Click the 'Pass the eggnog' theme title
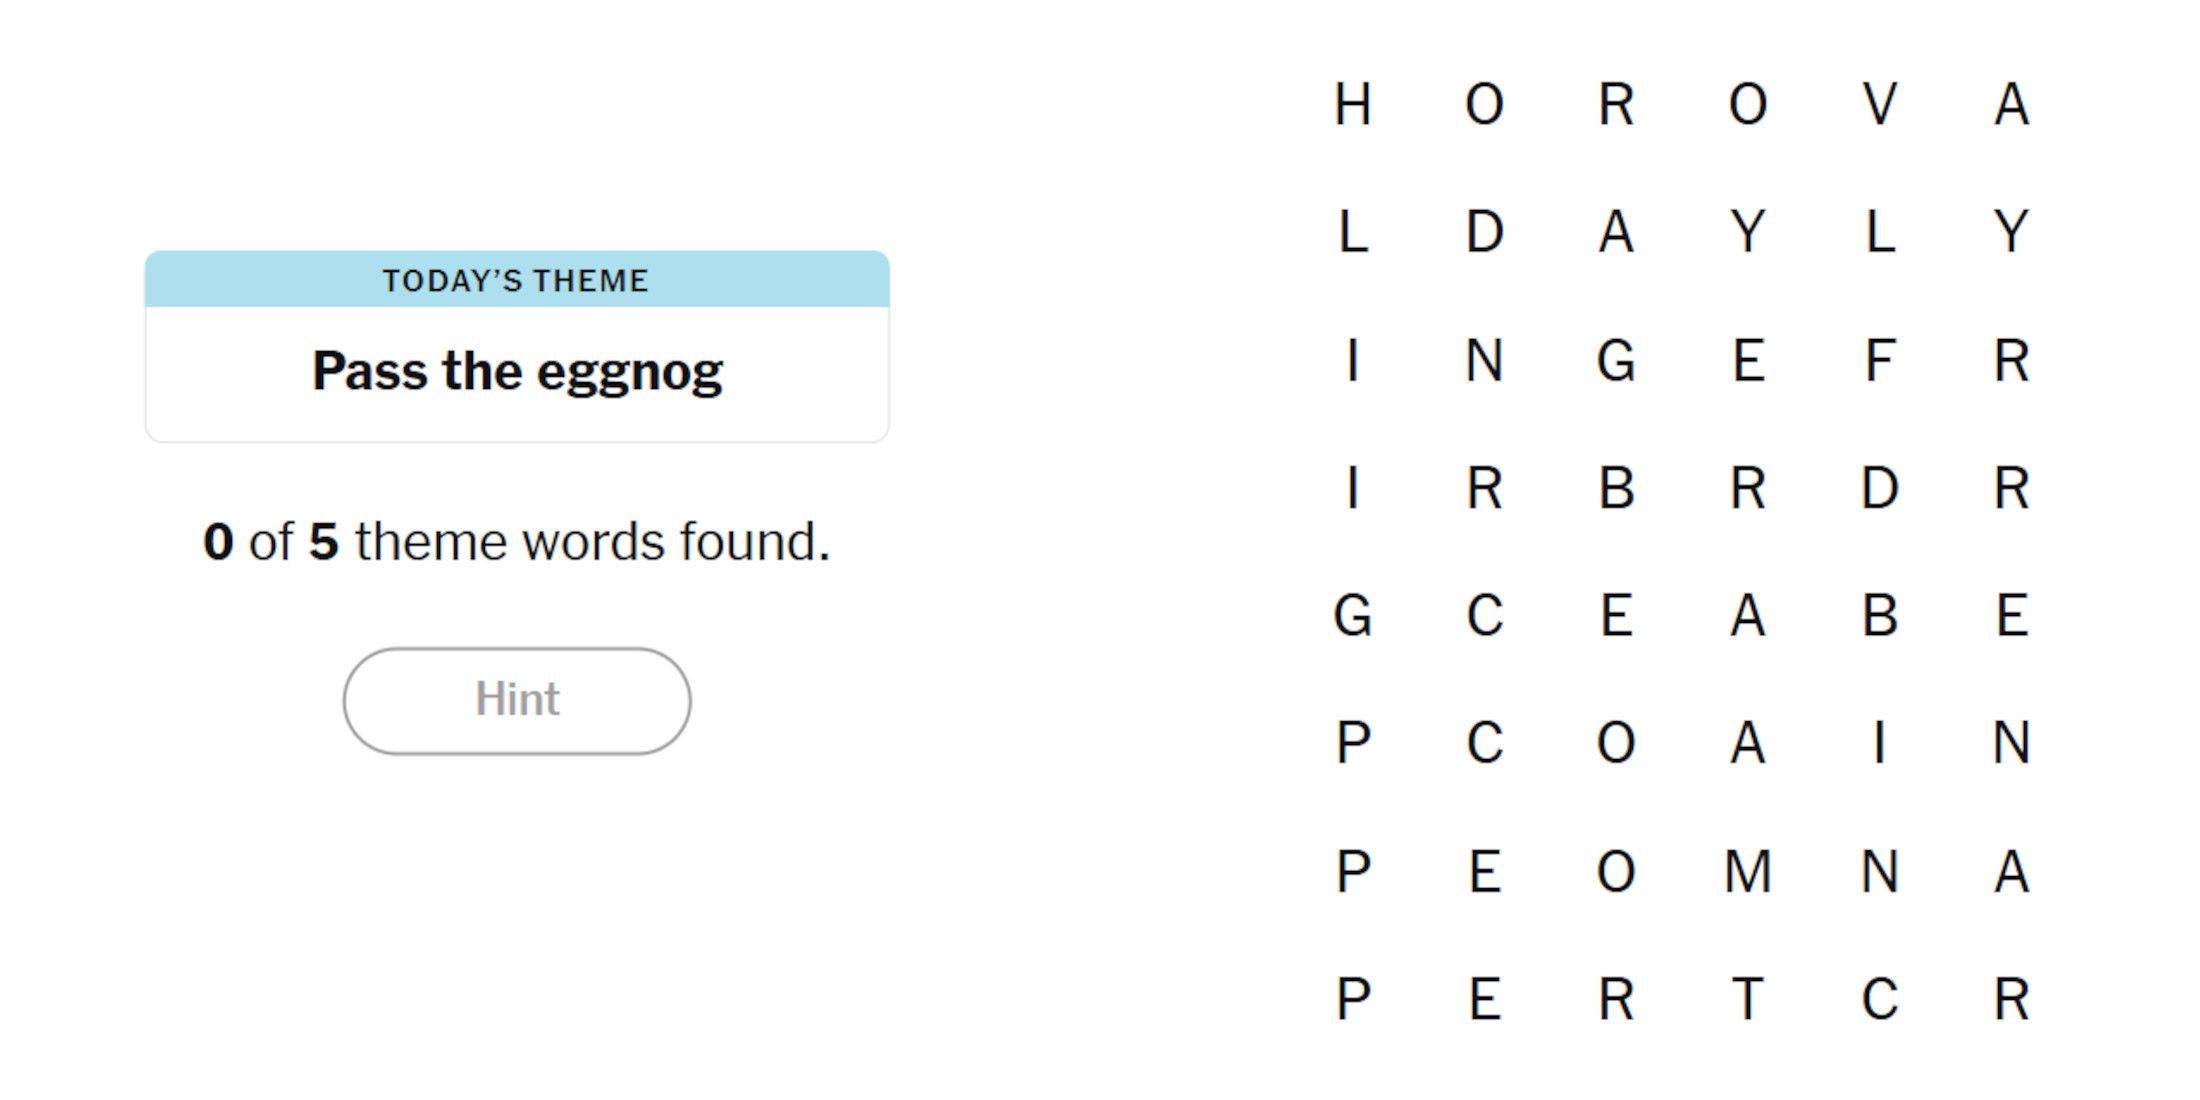This screenshot has height=1100, width=2200. 516,371
